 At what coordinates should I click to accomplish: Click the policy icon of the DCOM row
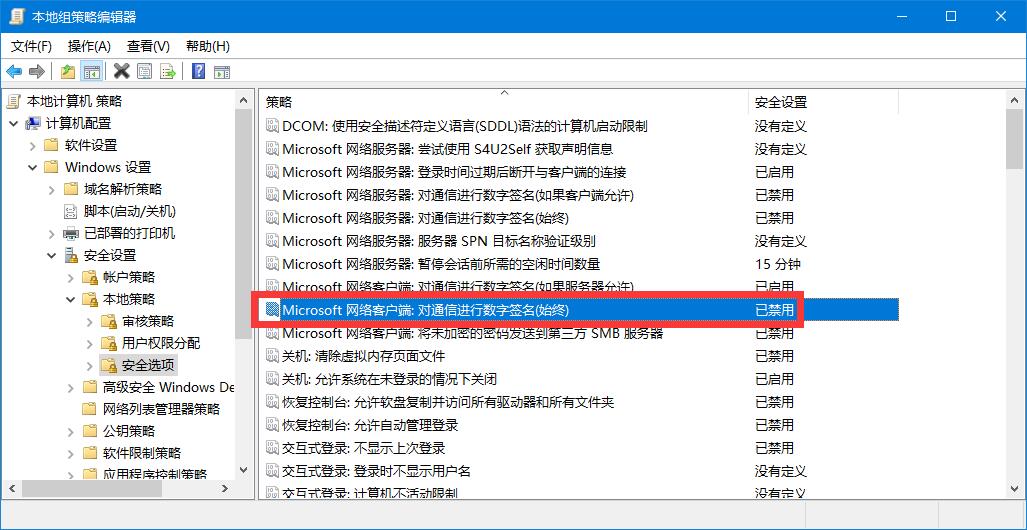(x=272, y=126)
